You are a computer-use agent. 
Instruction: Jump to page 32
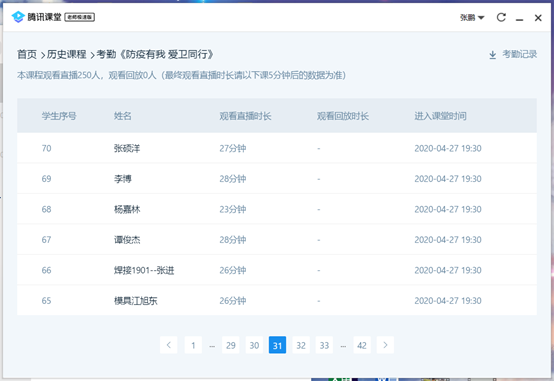pos(301,345)
